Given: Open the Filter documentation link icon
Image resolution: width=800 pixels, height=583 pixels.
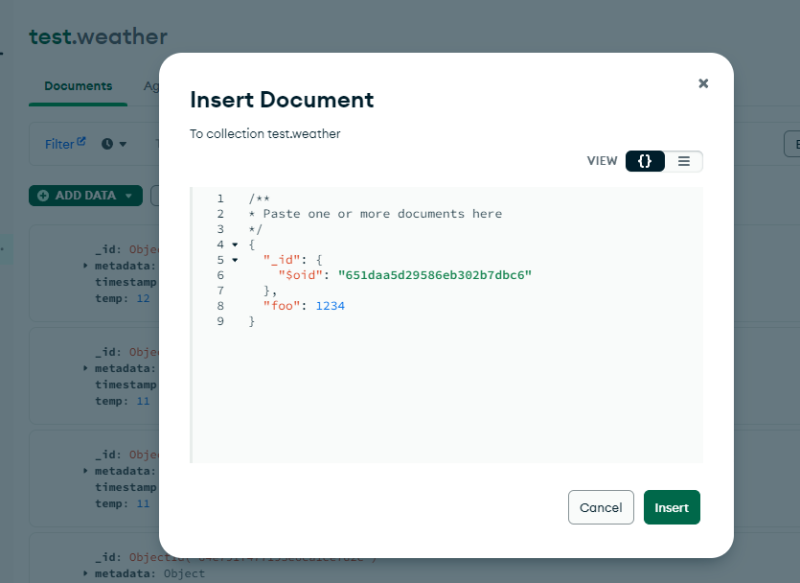Looking at the screenshot, I should click(81, 143).
